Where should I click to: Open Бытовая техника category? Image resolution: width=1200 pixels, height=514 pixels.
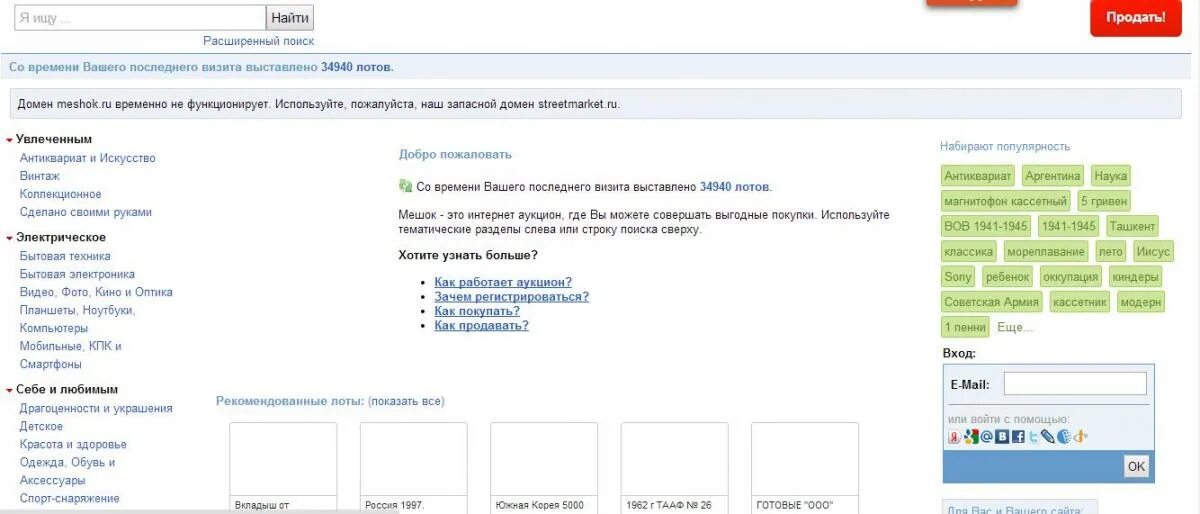[65, 256]
